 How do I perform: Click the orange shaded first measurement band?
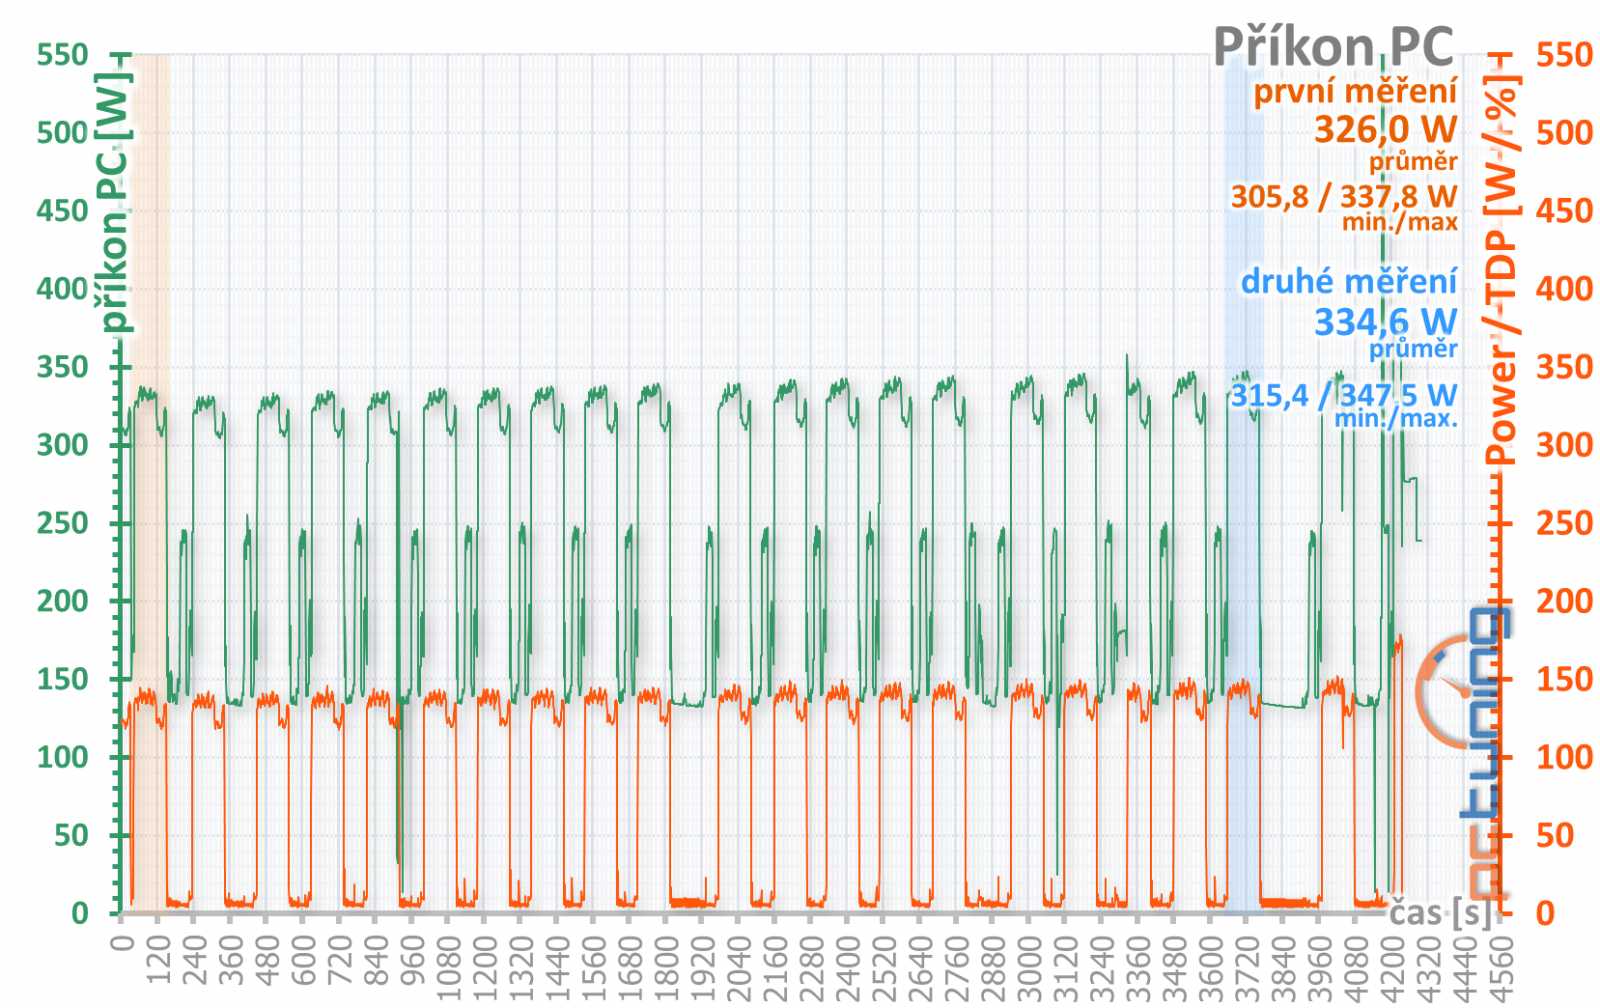[x=151, y=483]
